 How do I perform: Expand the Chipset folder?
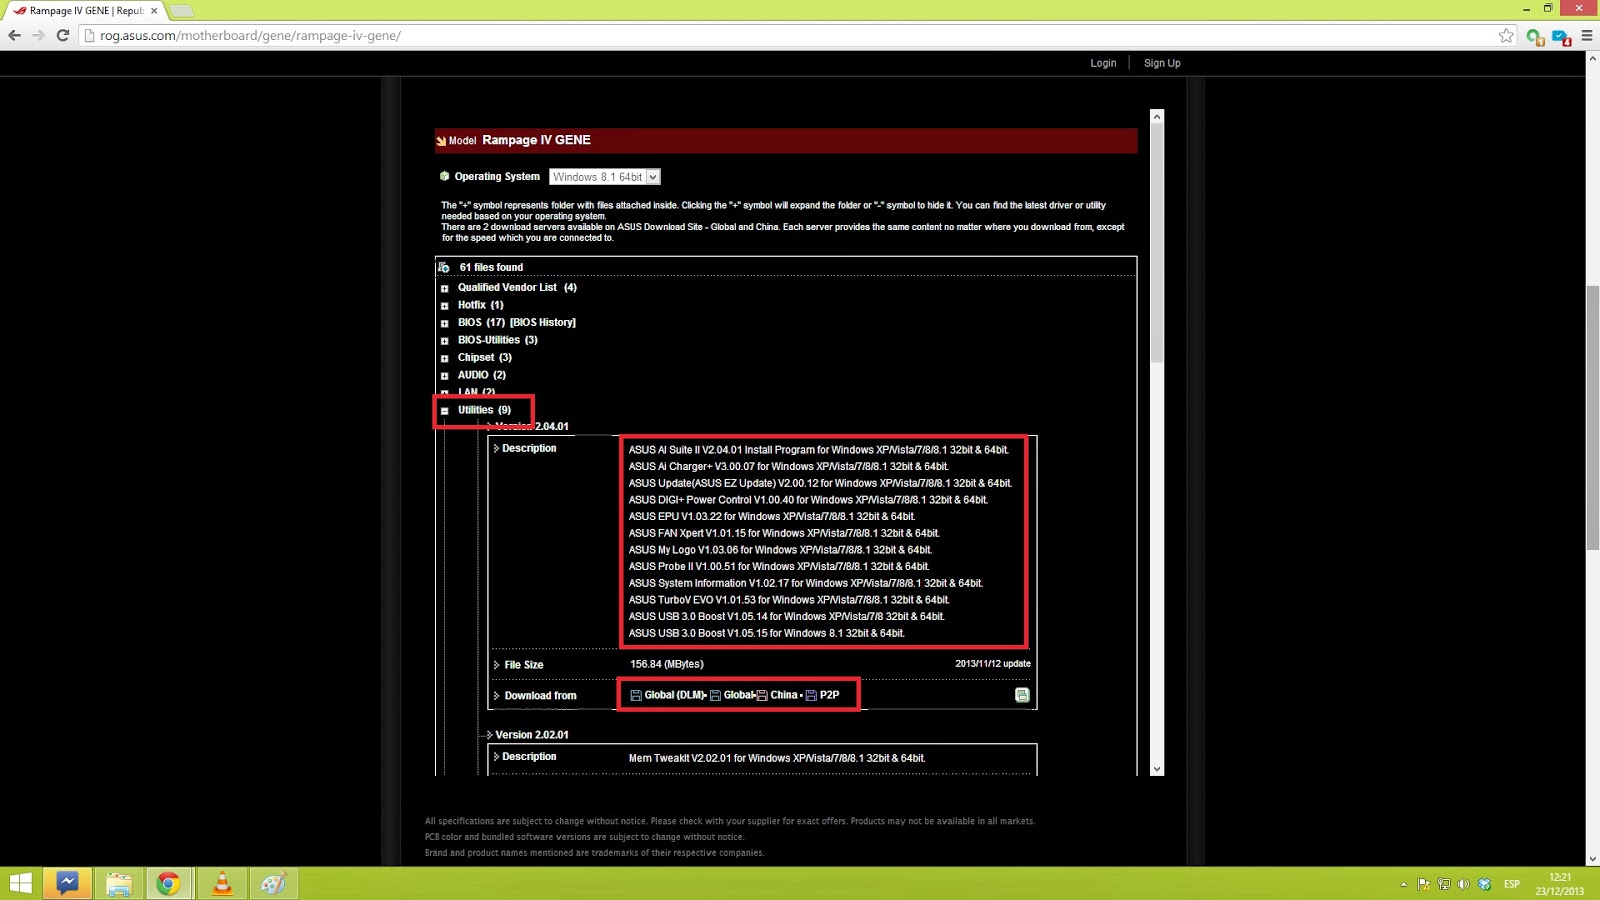pos(445,358)
